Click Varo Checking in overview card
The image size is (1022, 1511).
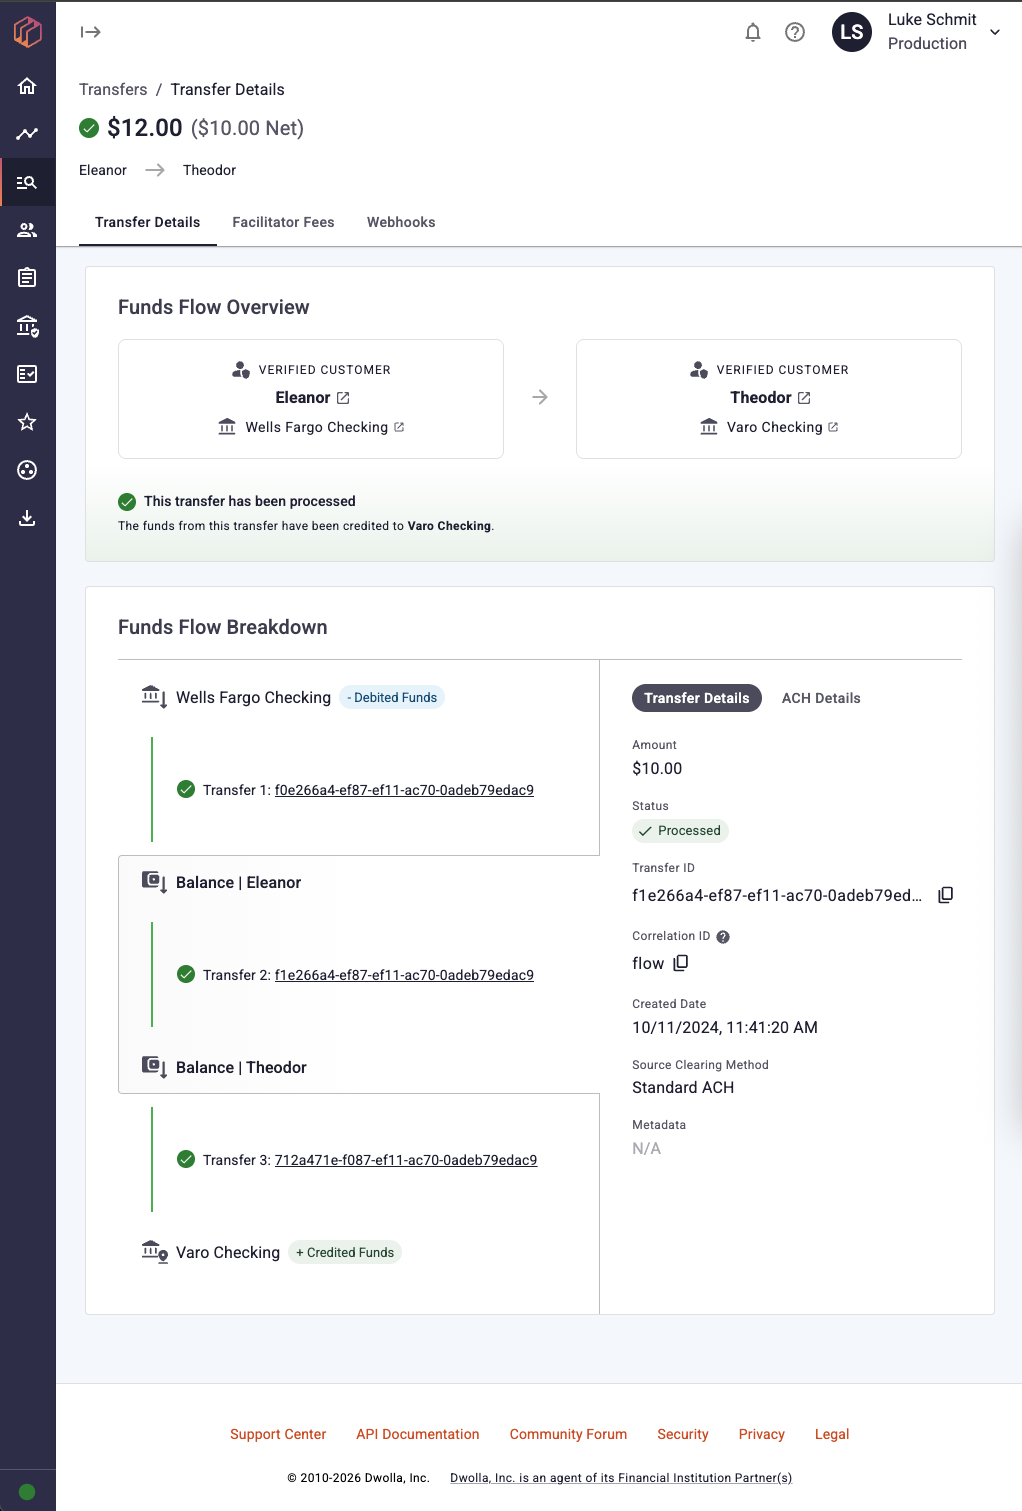click(775, 427)
